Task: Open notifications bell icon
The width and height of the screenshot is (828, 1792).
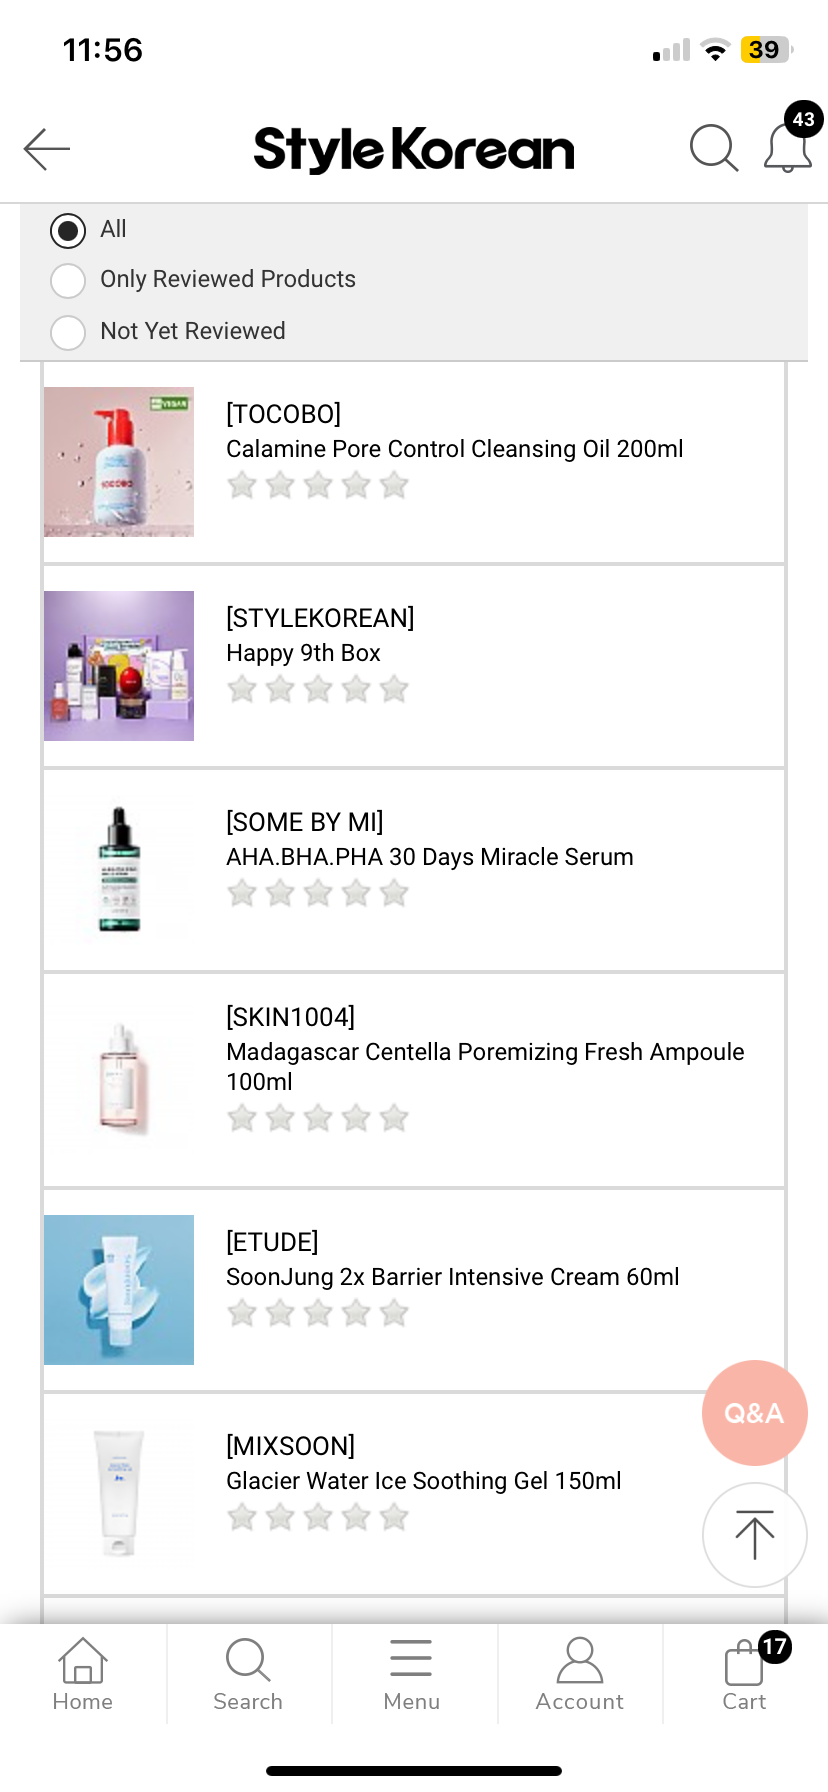Action: 788,149
